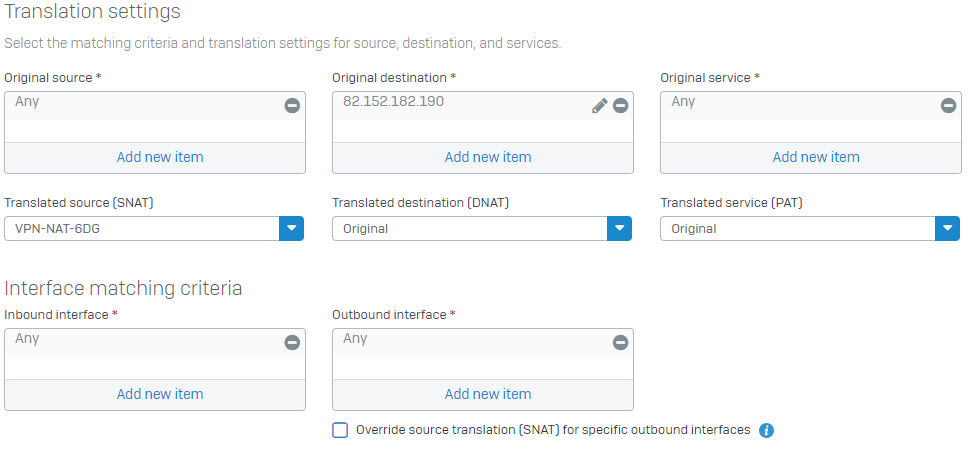Expand the Translated source (SNAT) dropdown arrow
This screenshot has height=456, width=979.
pos(292,229)
